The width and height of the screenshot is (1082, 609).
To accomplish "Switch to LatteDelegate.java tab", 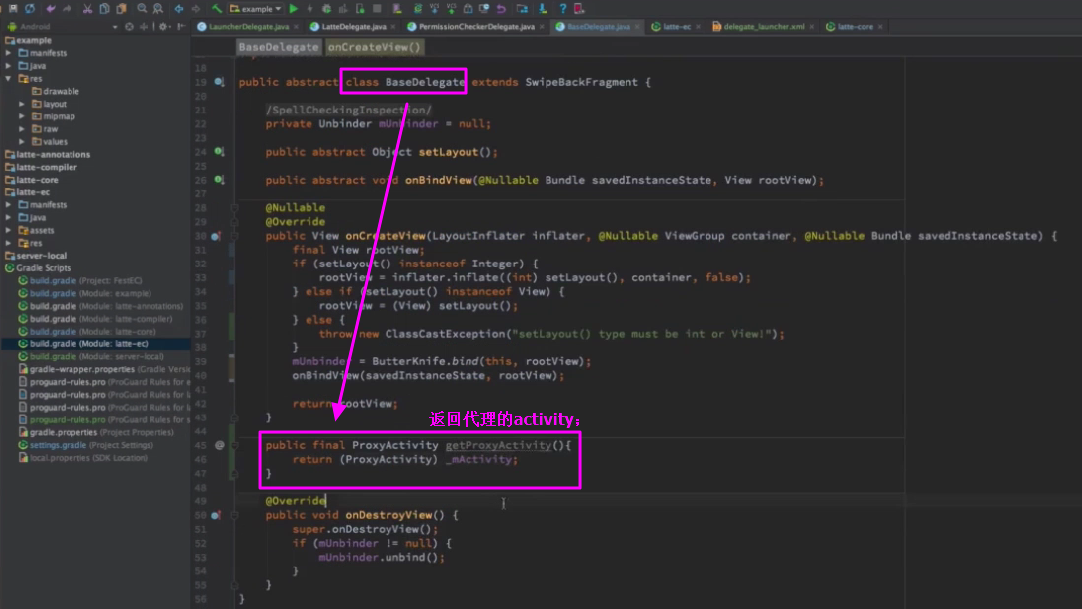I will tap(352, 27).
